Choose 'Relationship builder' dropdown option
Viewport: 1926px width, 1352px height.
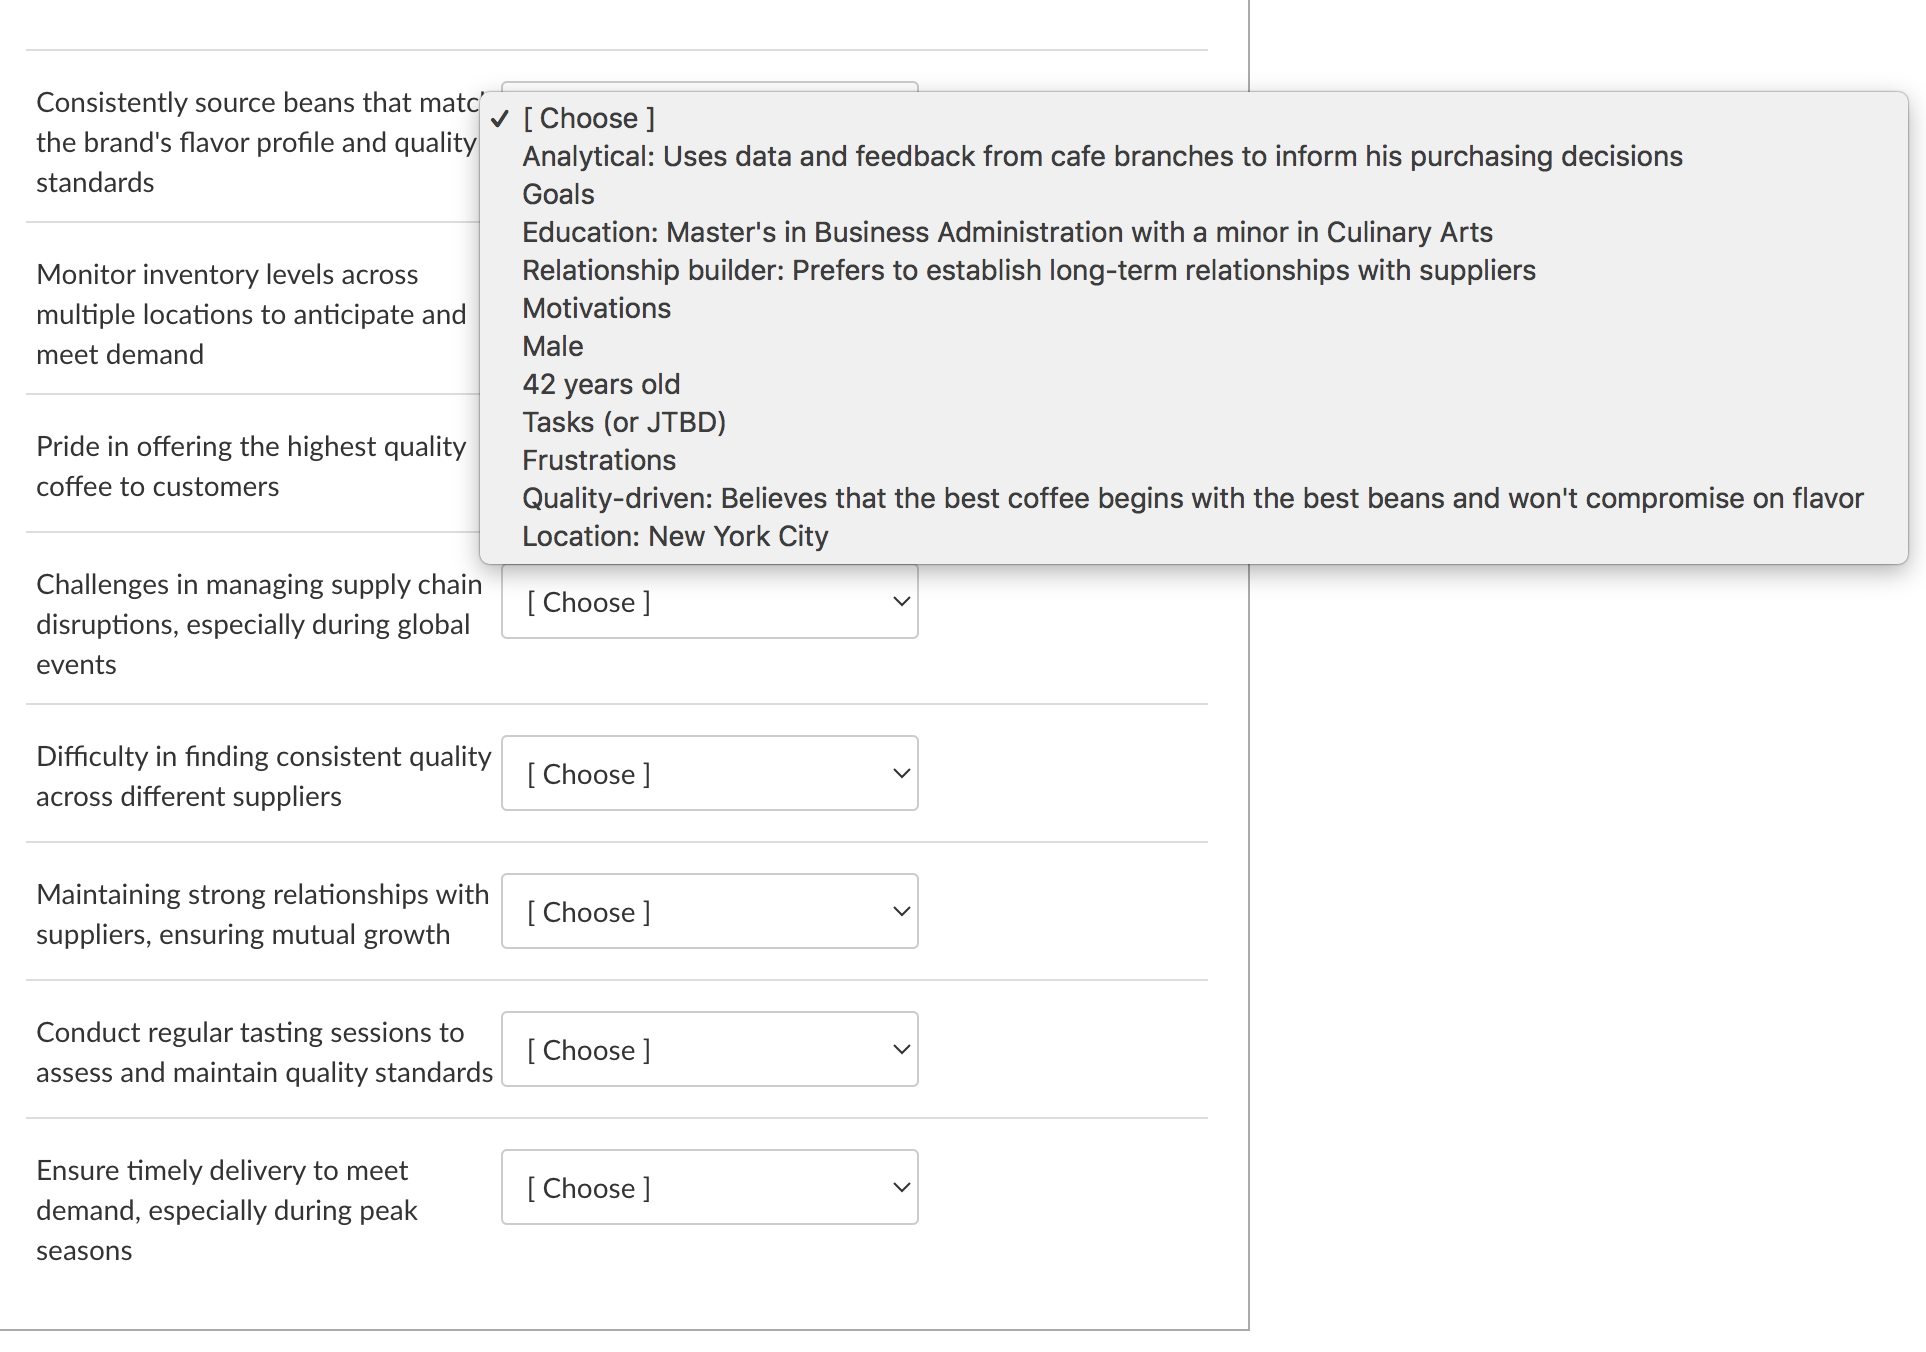[x=1028, y=270]
